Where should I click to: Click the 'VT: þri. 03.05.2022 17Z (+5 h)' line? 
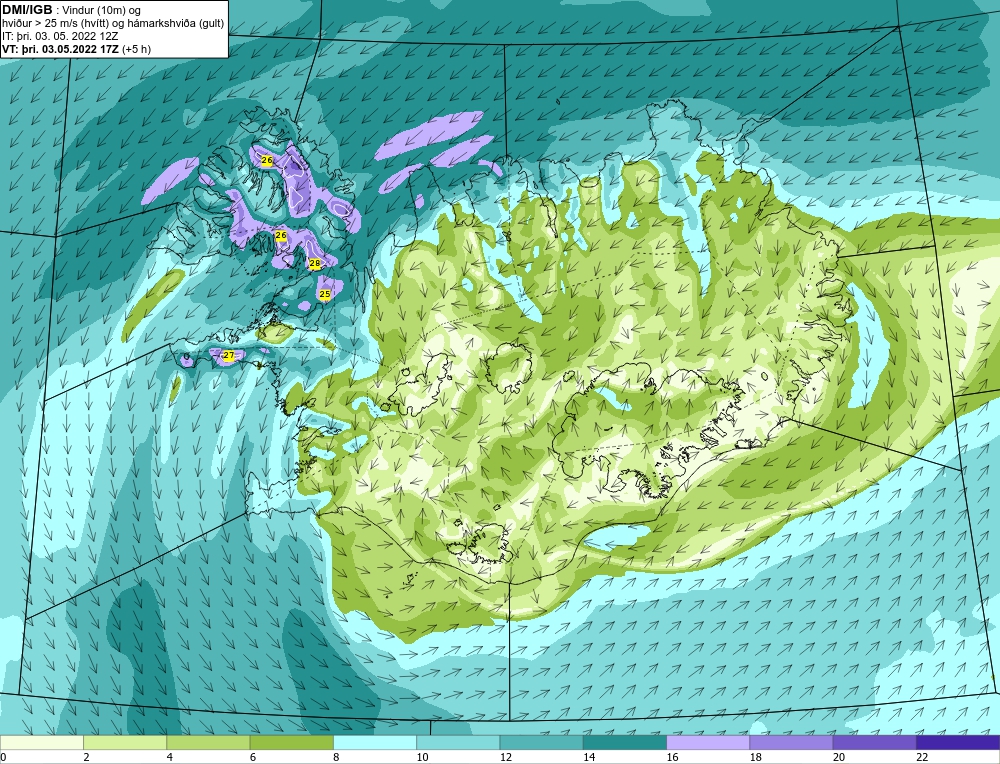tap(77, 49)
